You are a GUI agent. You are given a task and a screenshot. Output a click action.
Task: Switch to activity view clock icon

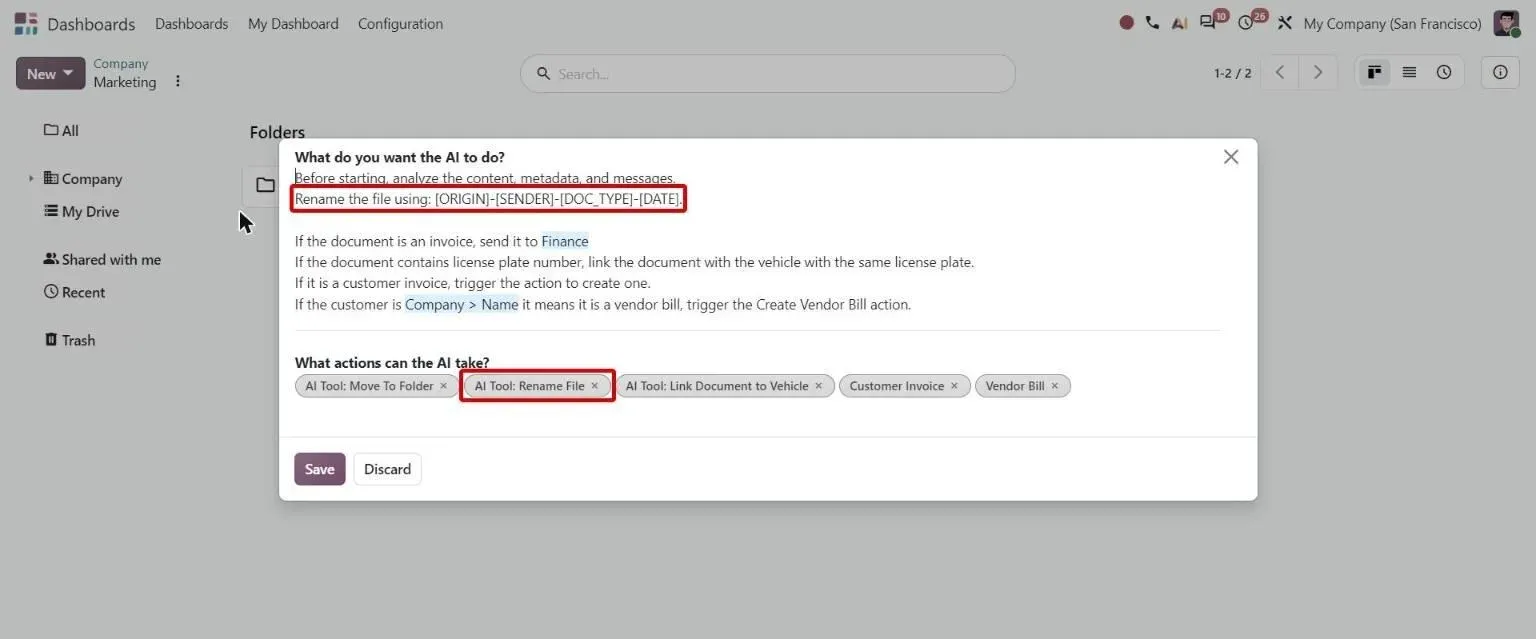tap(1444, 72)
